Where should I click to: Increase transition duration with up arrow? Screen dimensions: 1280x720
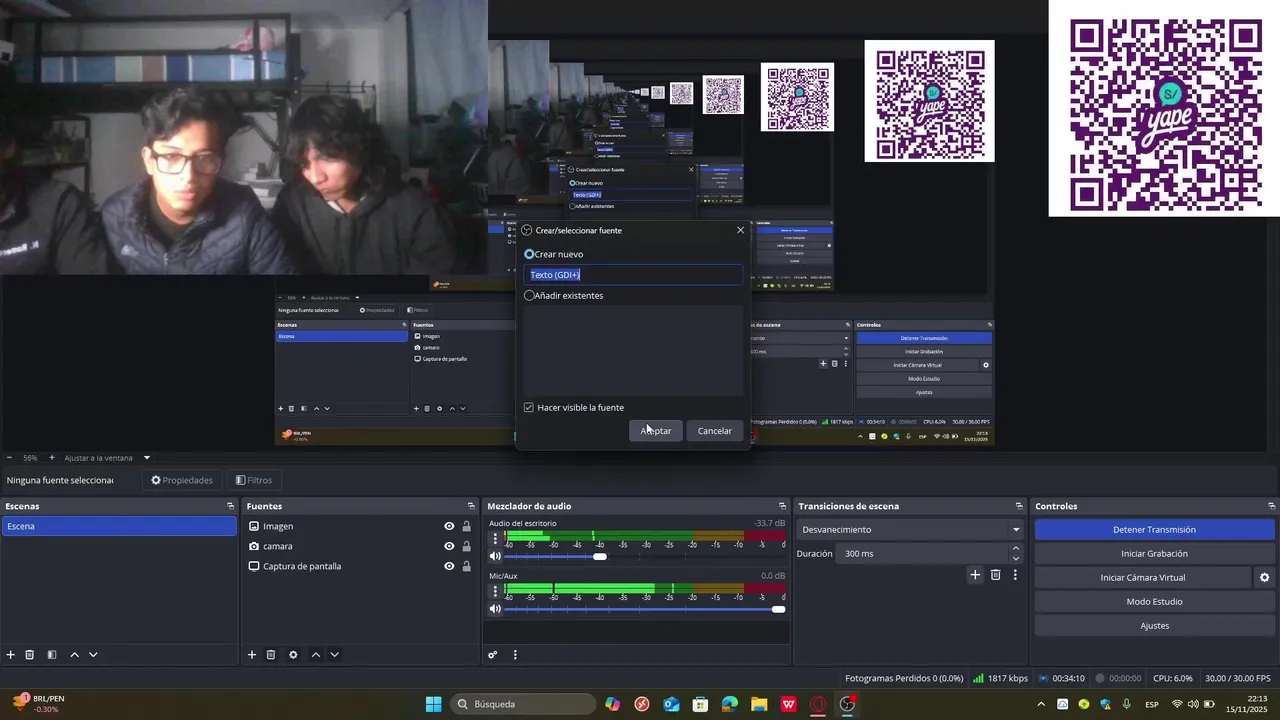[x=1016, y=548]
